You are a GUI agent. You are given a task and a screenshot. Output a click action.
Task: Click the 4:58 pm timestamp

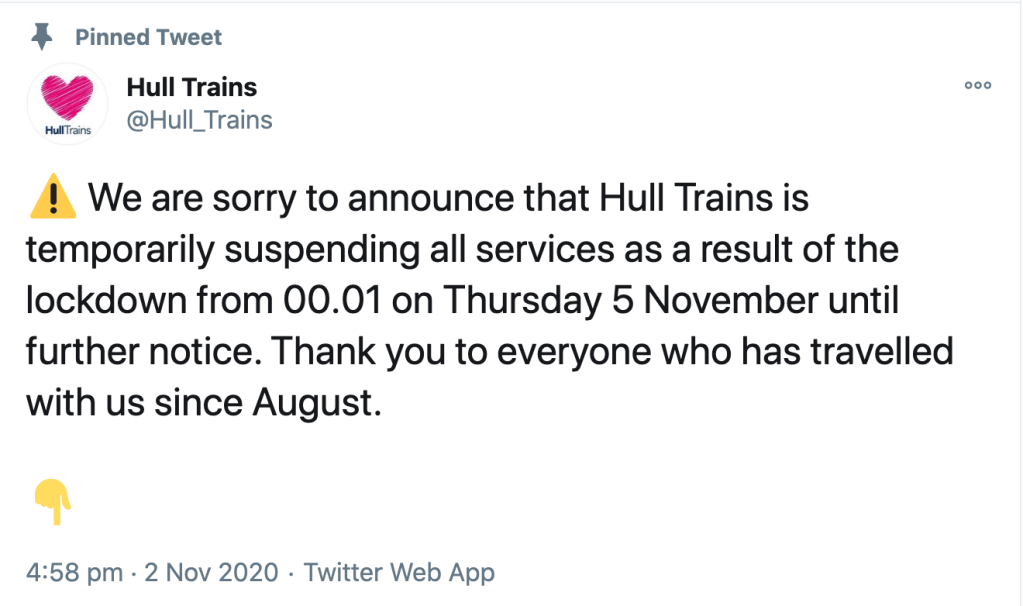(x=74, y=573)
